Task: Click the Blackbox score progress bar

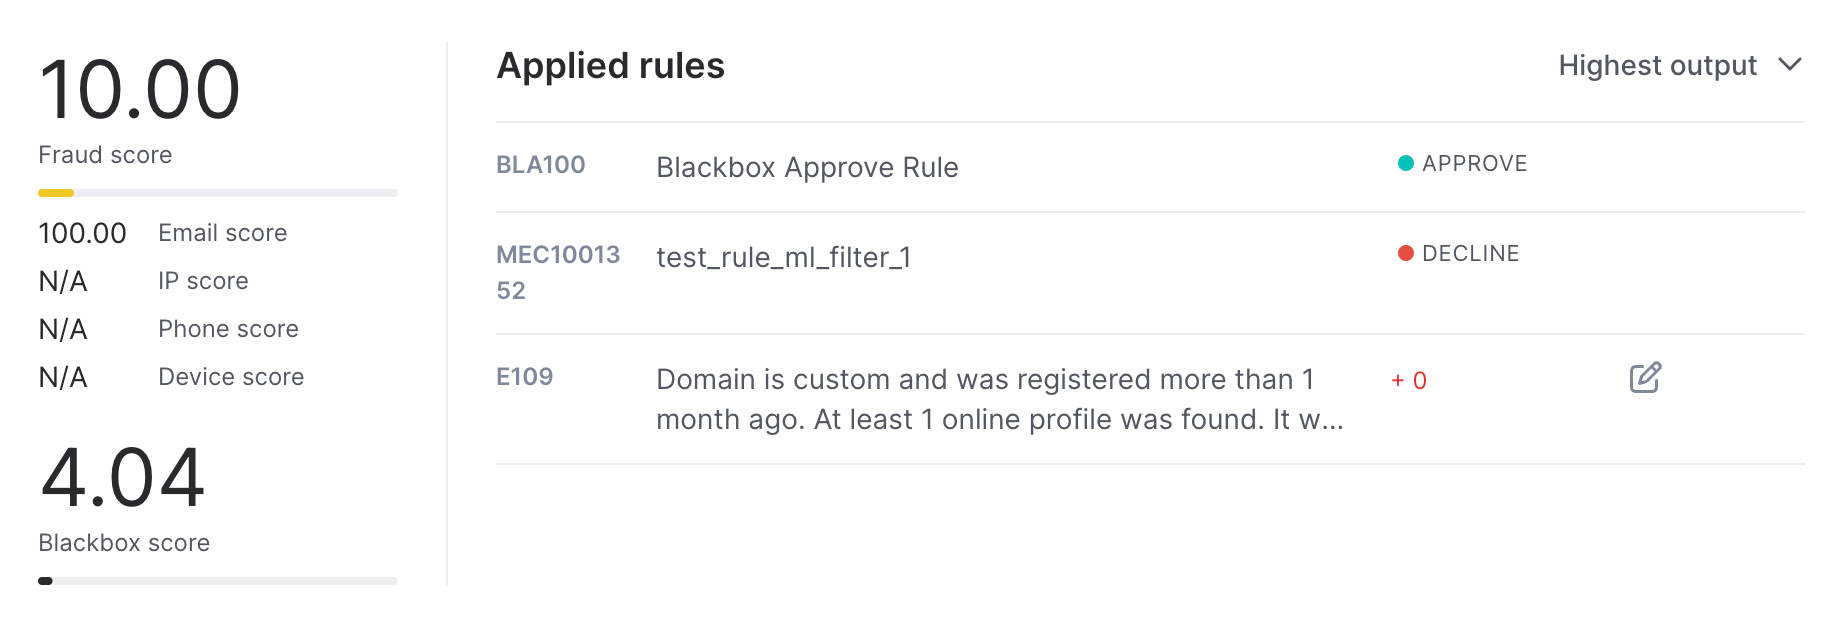Action: [218, 581]
